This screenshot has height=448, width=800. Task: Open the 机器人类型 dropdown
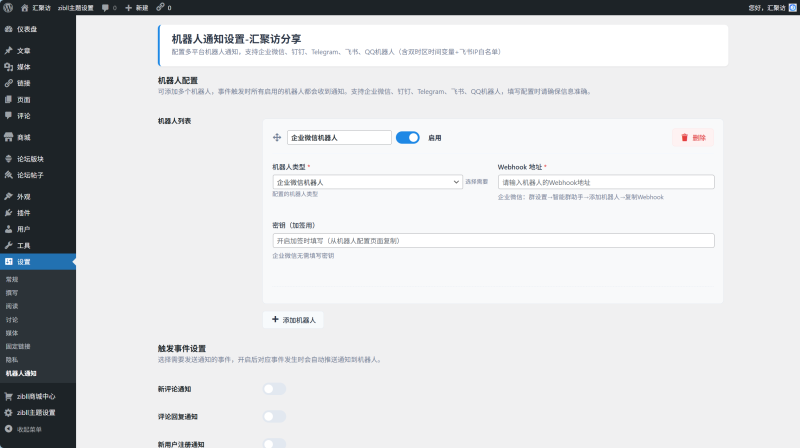click(366, 182)
